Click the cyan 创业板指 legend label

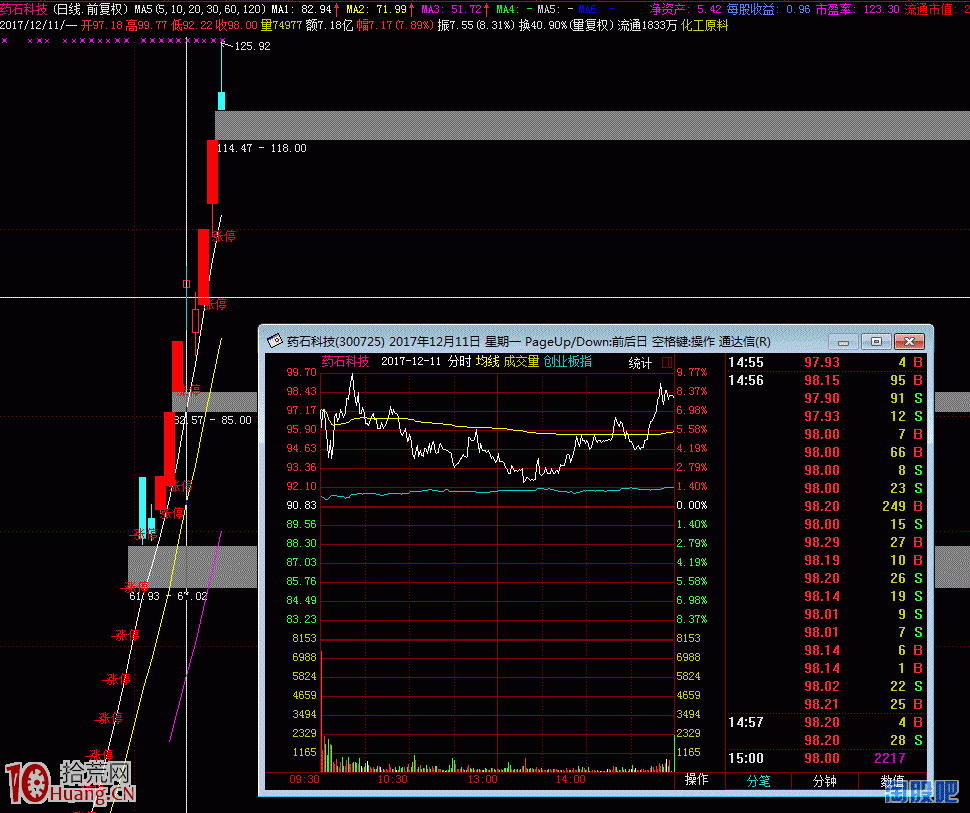click(x=568, y=361)
